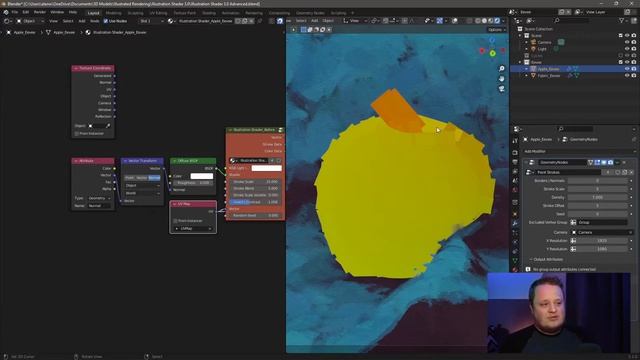Click the Object eyedropper on Texture Coordinate node
The height and width of the screenshot is (360, 640).
(108, 126)
